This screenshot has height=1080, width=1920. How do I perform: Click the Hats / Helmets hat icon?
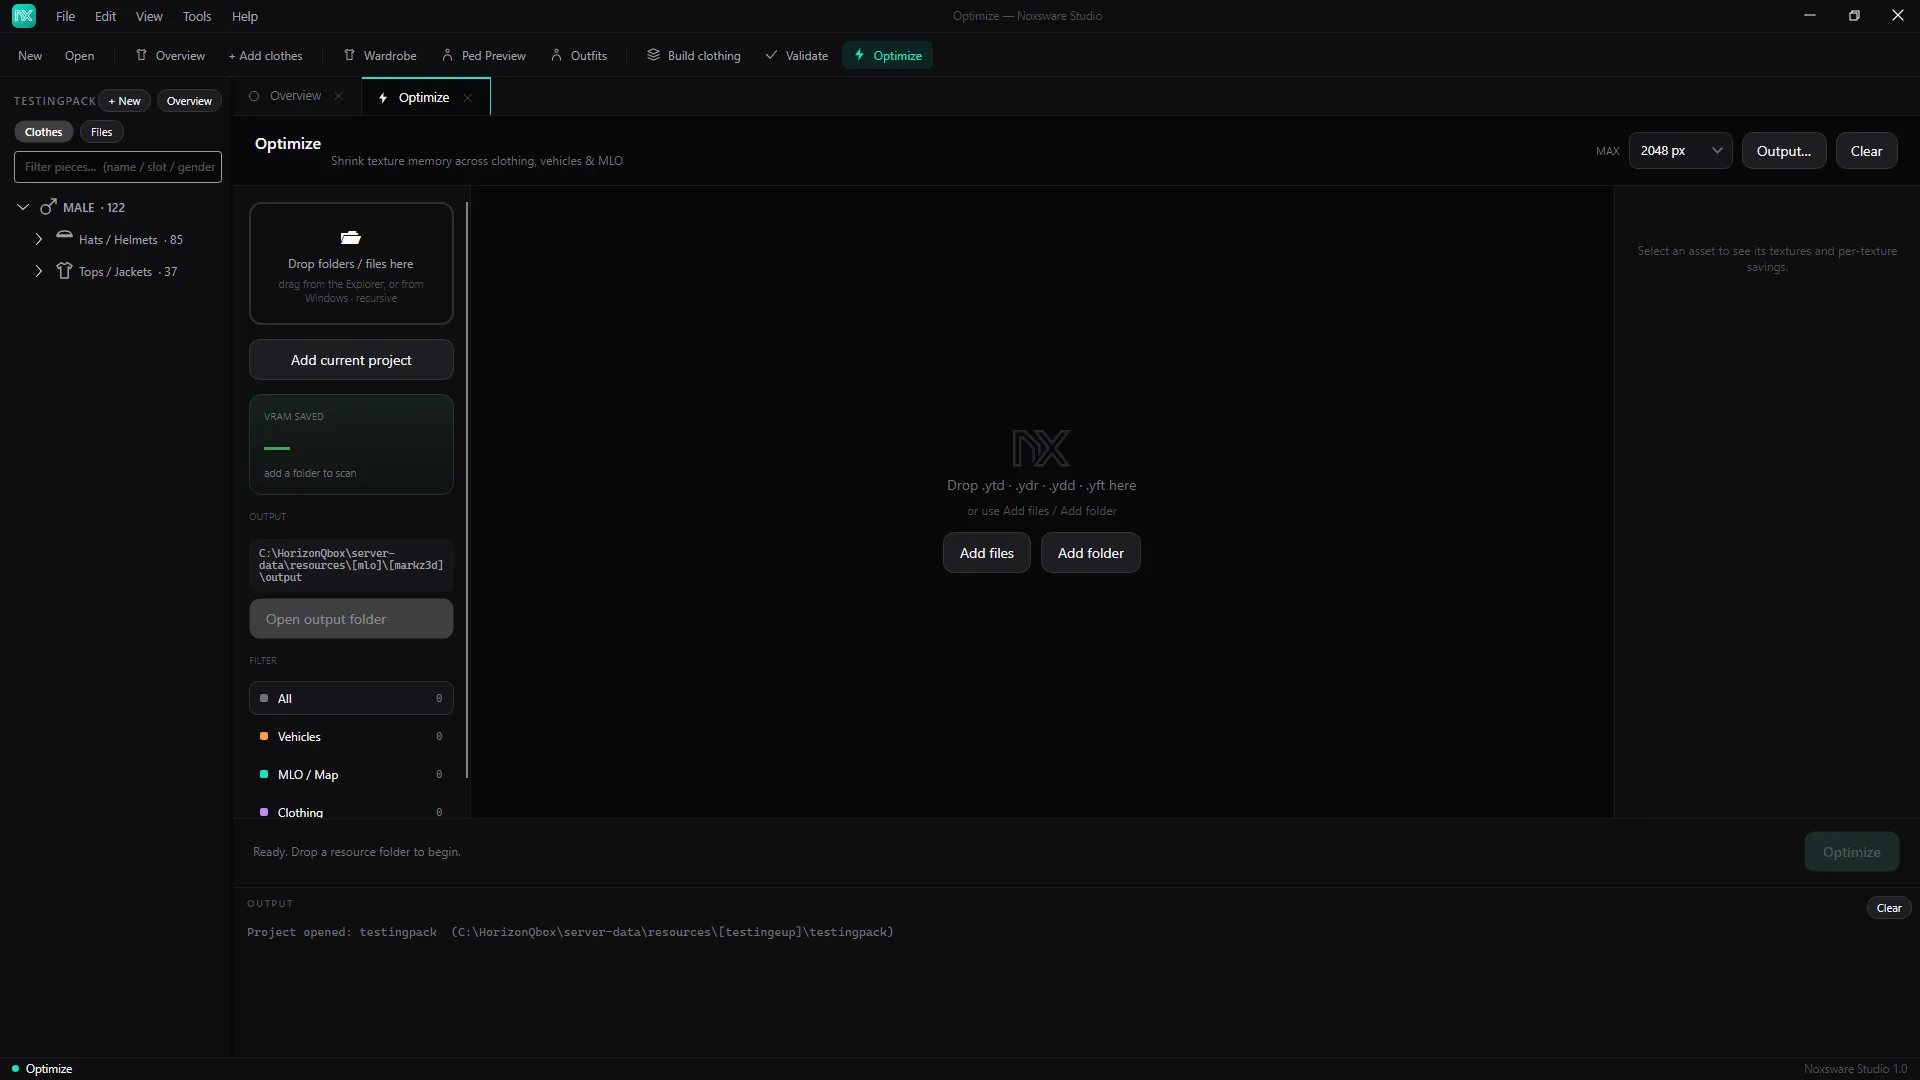pyautogui.click(x=64, y=237)
